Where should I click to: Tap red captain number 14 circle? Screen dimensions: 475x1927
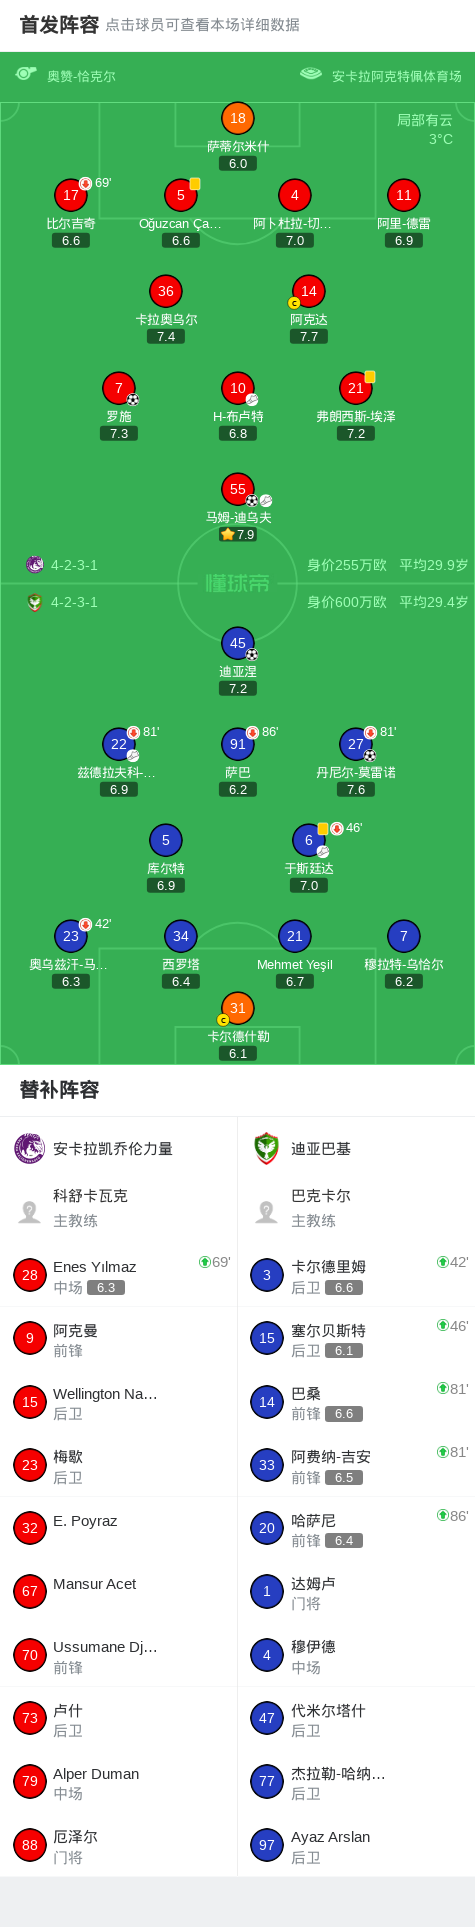coord(309,291)
